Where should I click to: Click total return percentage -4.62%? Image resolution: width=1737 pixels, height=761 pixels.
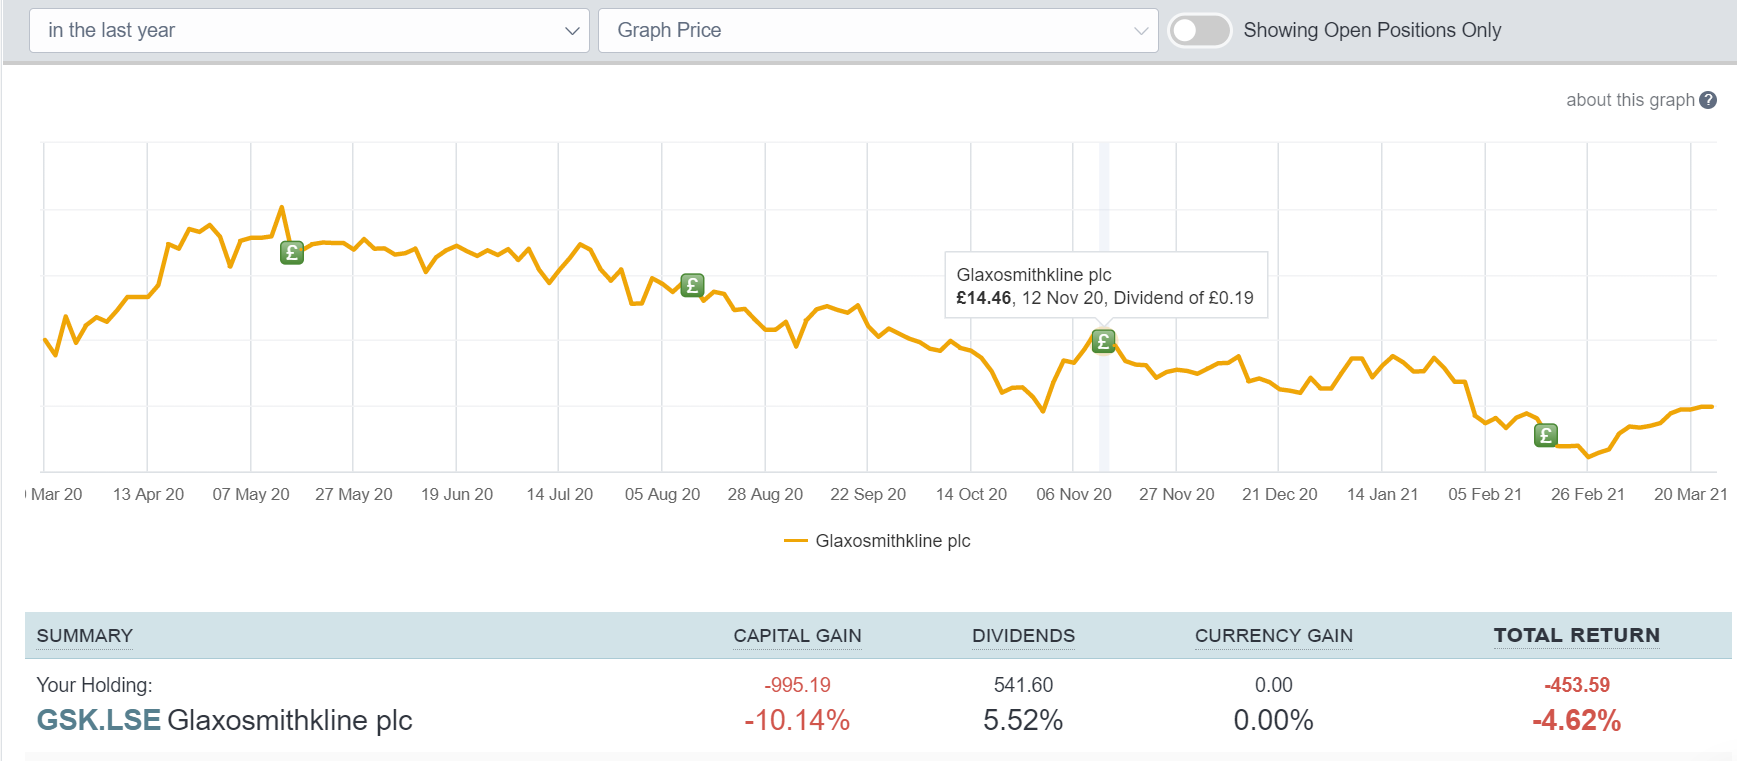[x=1577, y=720]
